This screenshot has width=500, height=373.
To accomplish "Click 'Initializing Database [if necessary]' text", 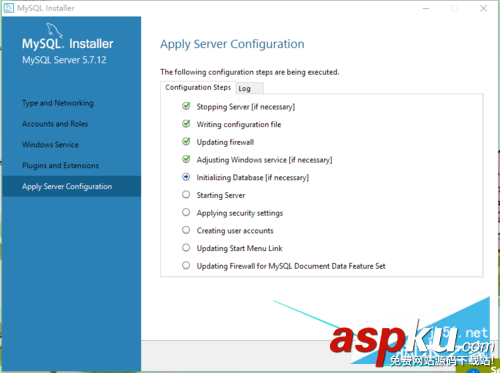I will point(253,177).
